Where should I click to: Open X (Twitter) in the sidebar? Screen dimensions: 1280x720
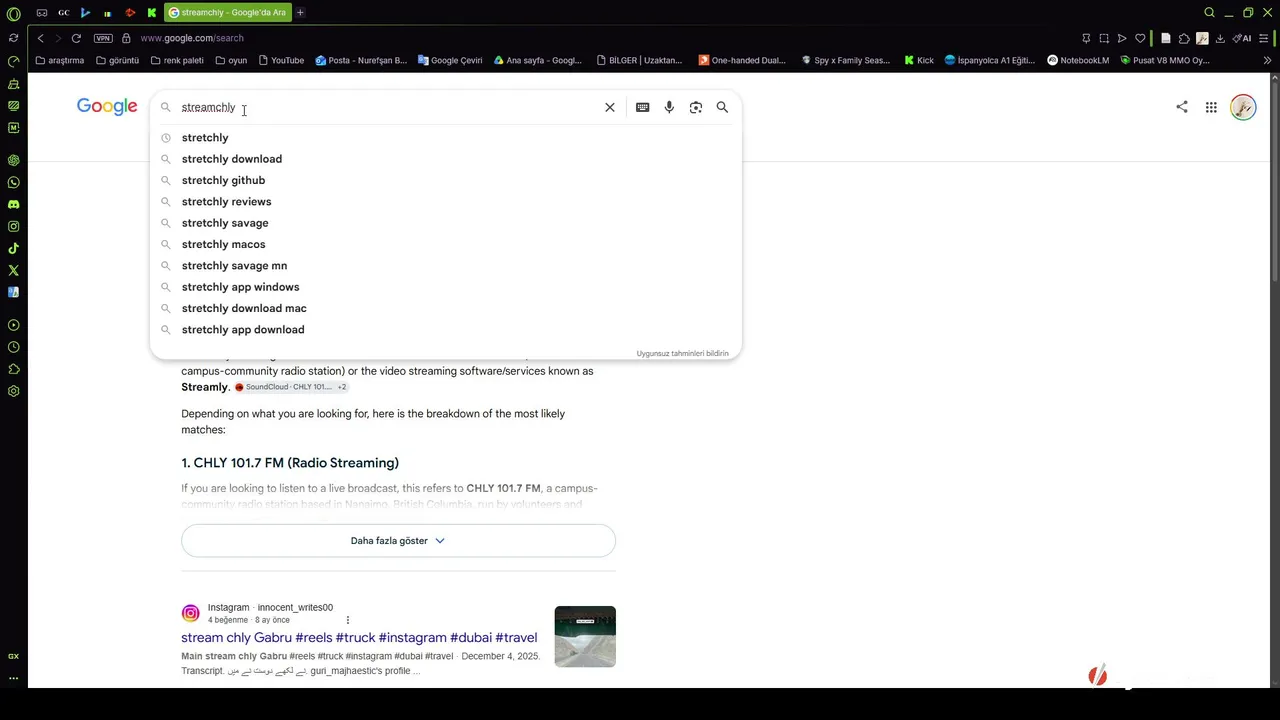[13, 270]
